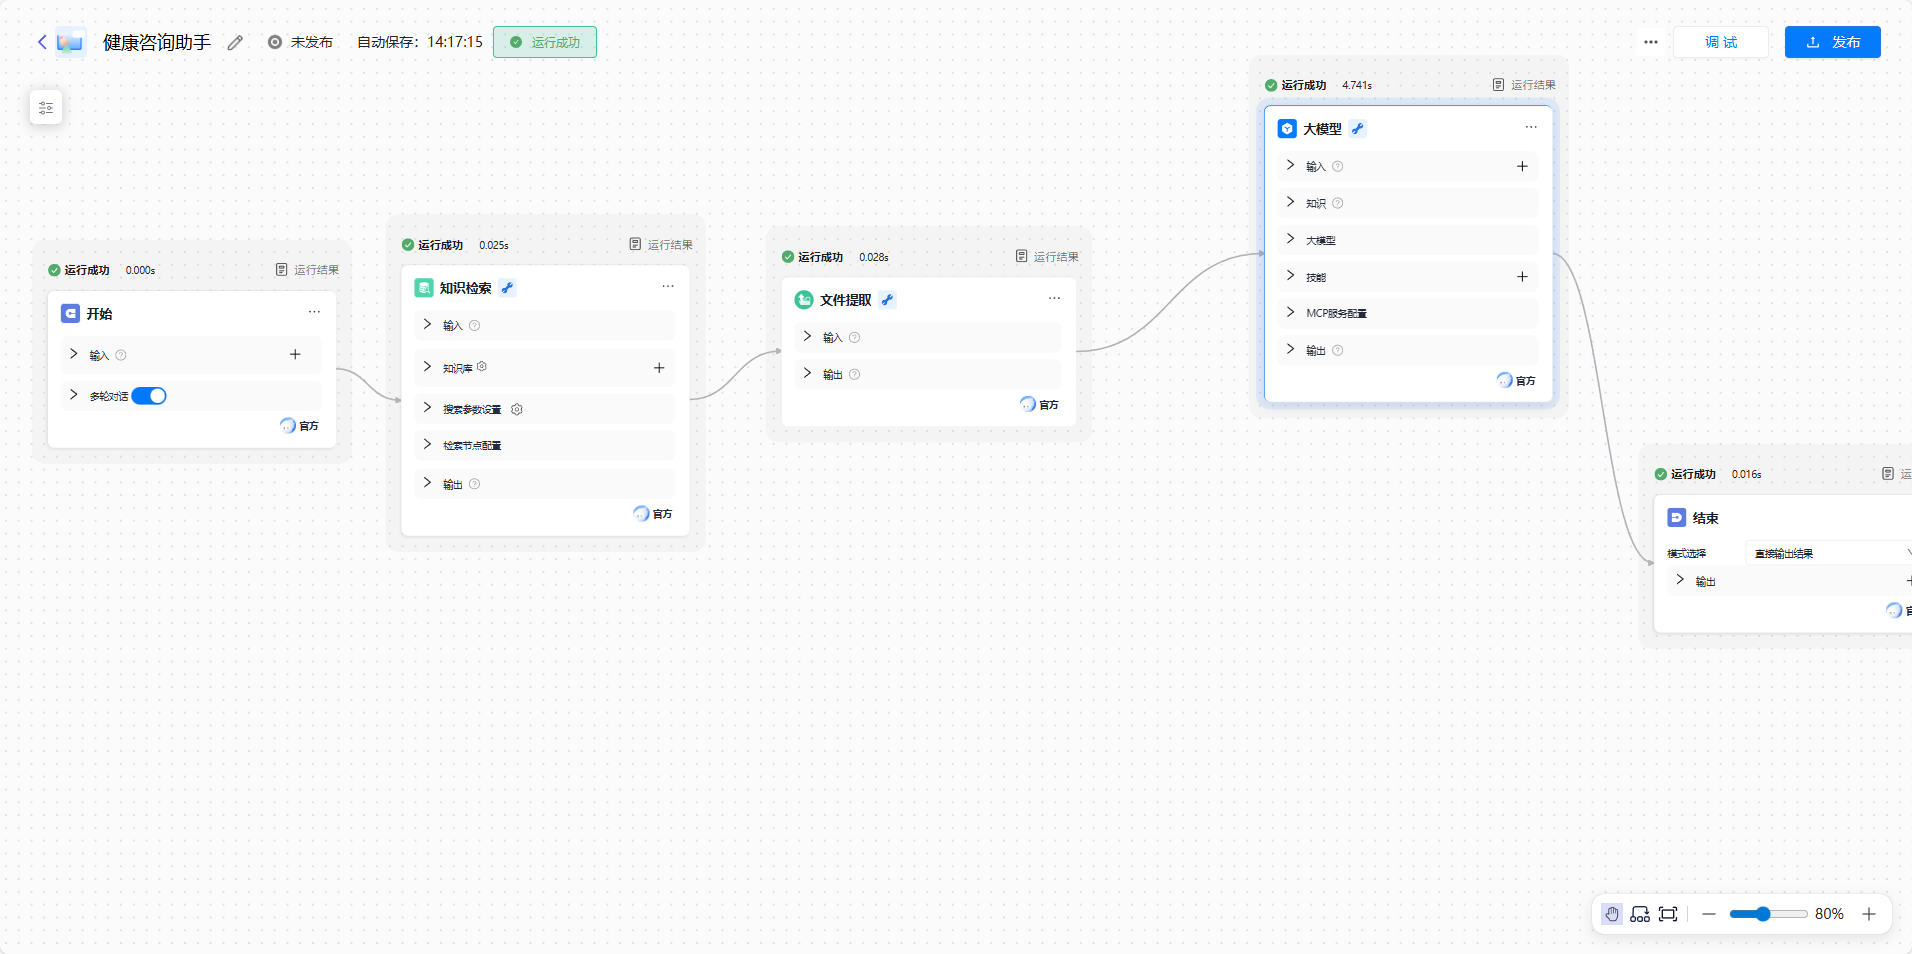The height and width of the screenshot is (954, 1912).
Task: Expand 搜索参数设置 section
Action: coord(428,407)
